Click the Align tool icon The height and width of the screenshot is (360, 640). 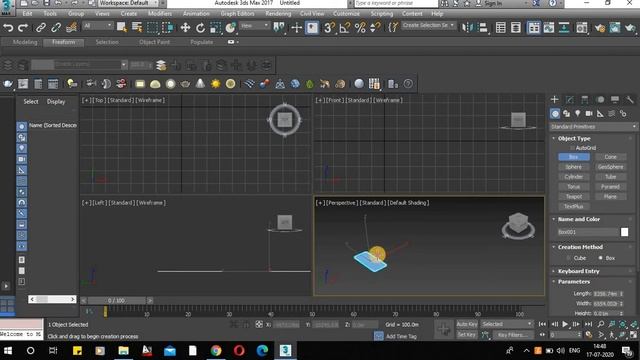click(482, 28)
